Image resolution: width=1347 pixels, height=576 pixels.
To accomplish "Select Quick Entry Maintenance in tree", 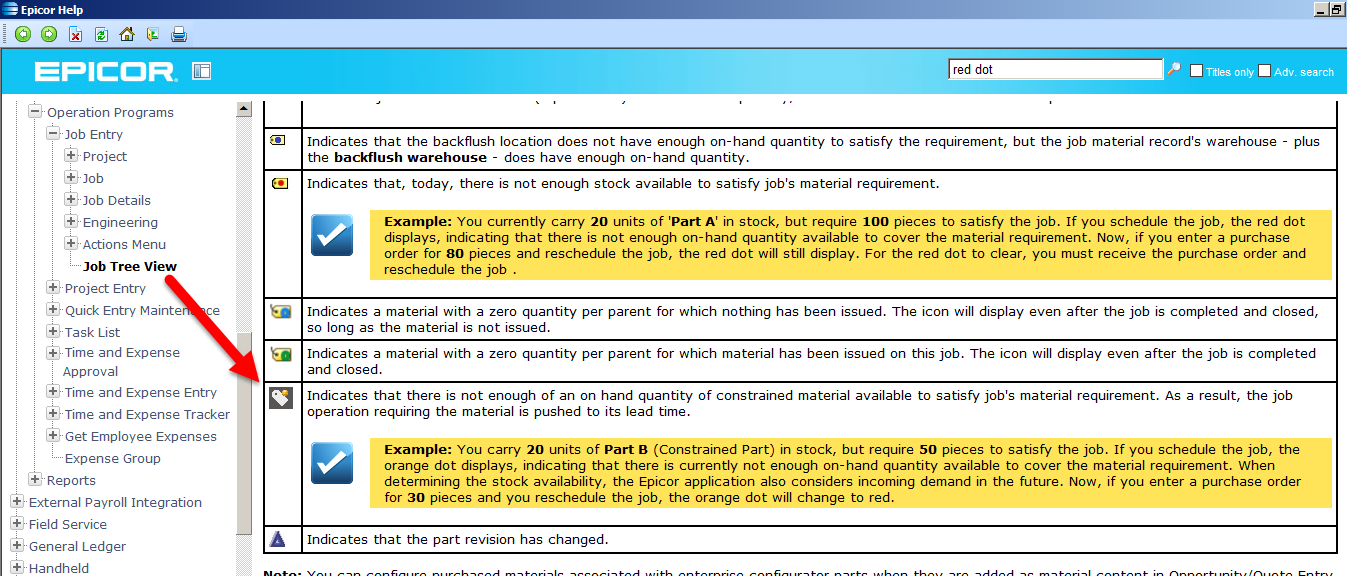I will (142, 310).
